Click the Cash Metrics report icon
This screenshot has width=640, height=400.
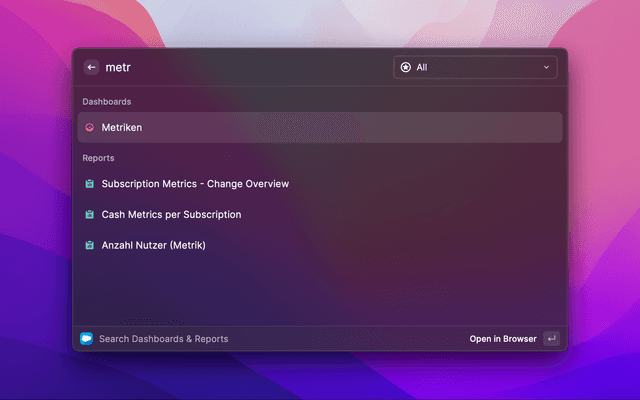[90, 215]
